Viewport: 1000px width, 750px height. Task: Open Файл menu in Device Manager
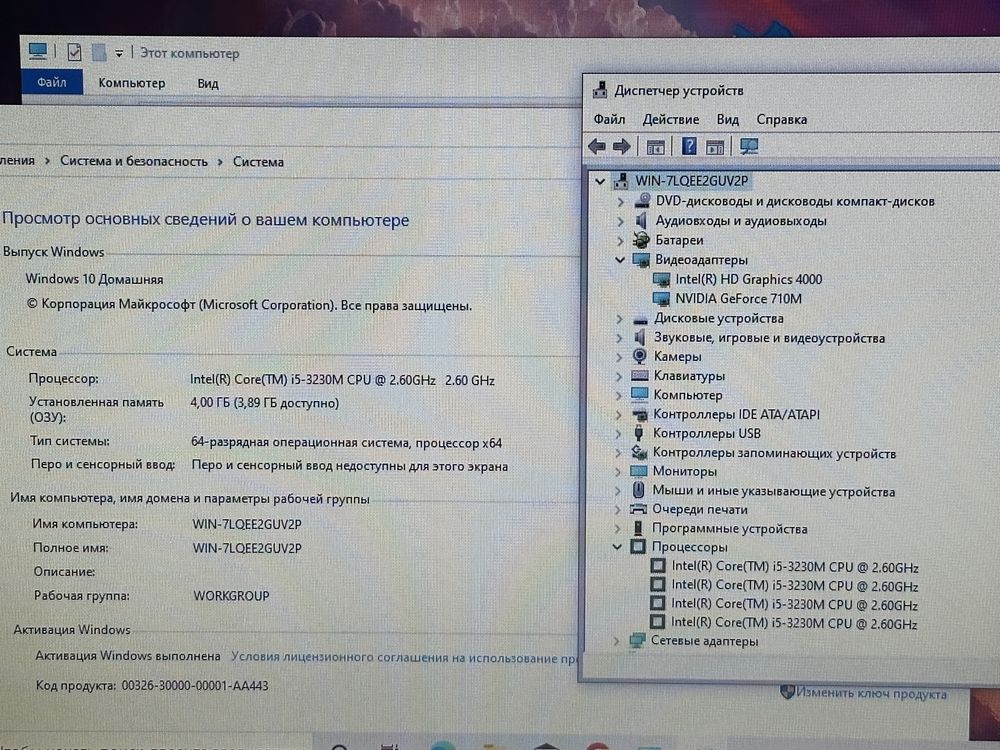tap(609, 119)
